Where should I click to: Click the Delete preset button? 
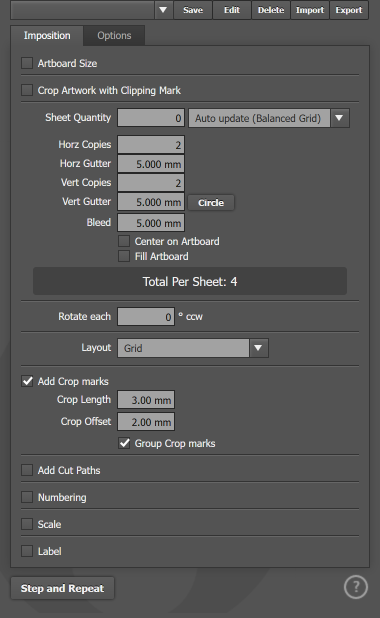(271, 10)
